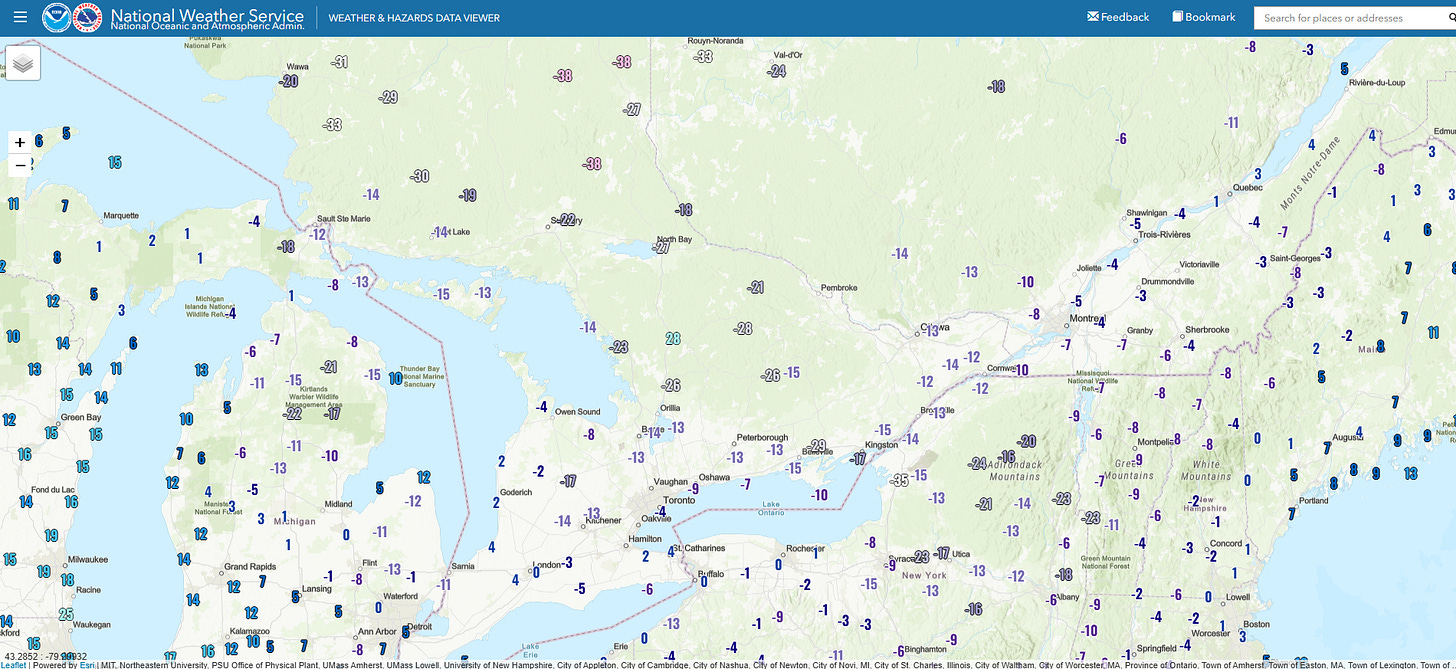
Task: Click the Shawinigan city label
Action: [x=1146, y=213]
